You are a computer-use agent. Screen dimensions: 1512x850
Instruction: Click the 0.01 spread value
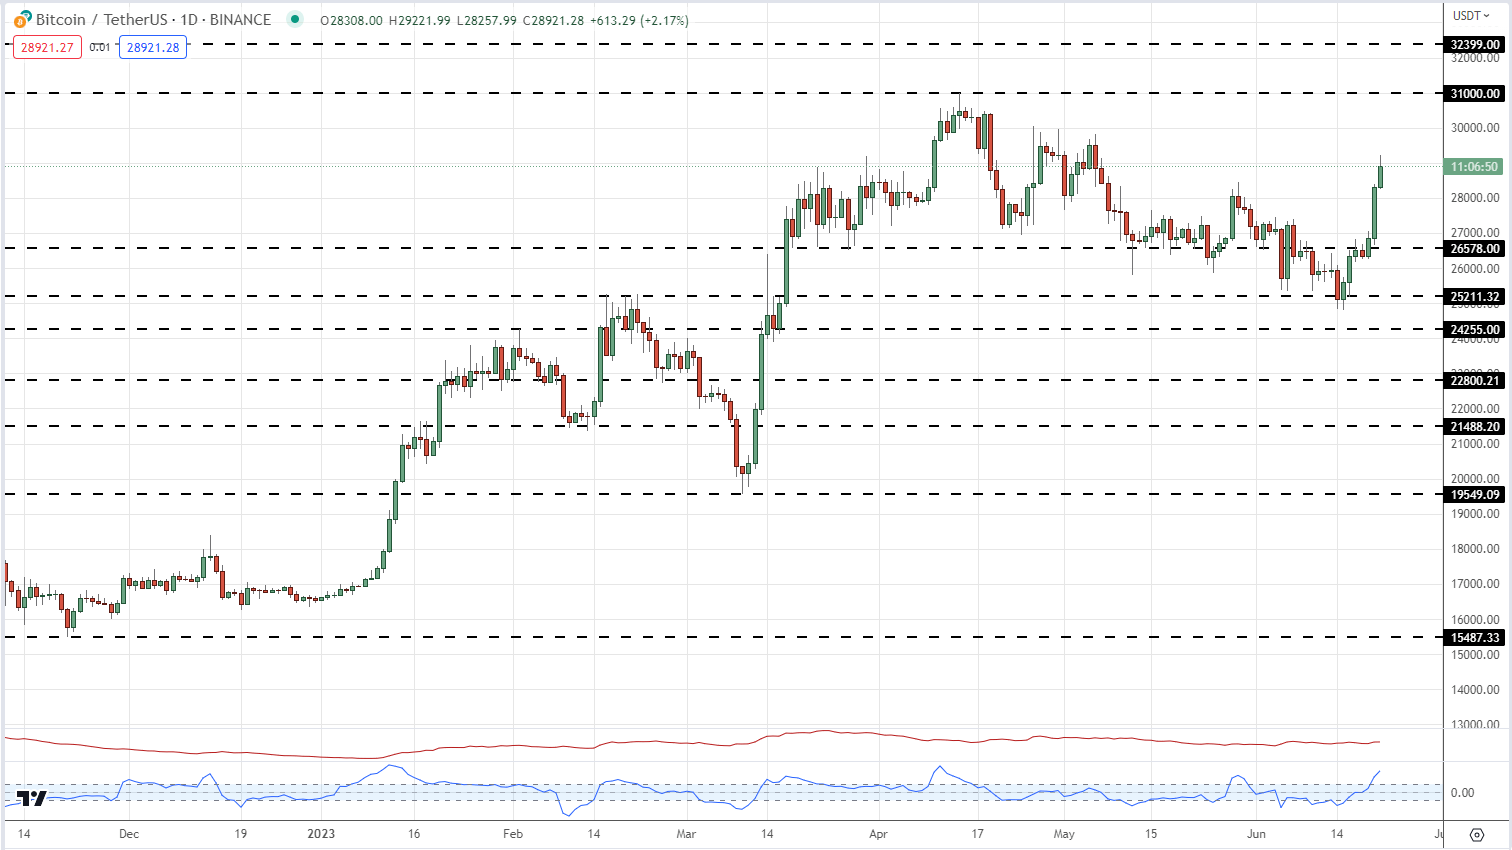point(100,47)
